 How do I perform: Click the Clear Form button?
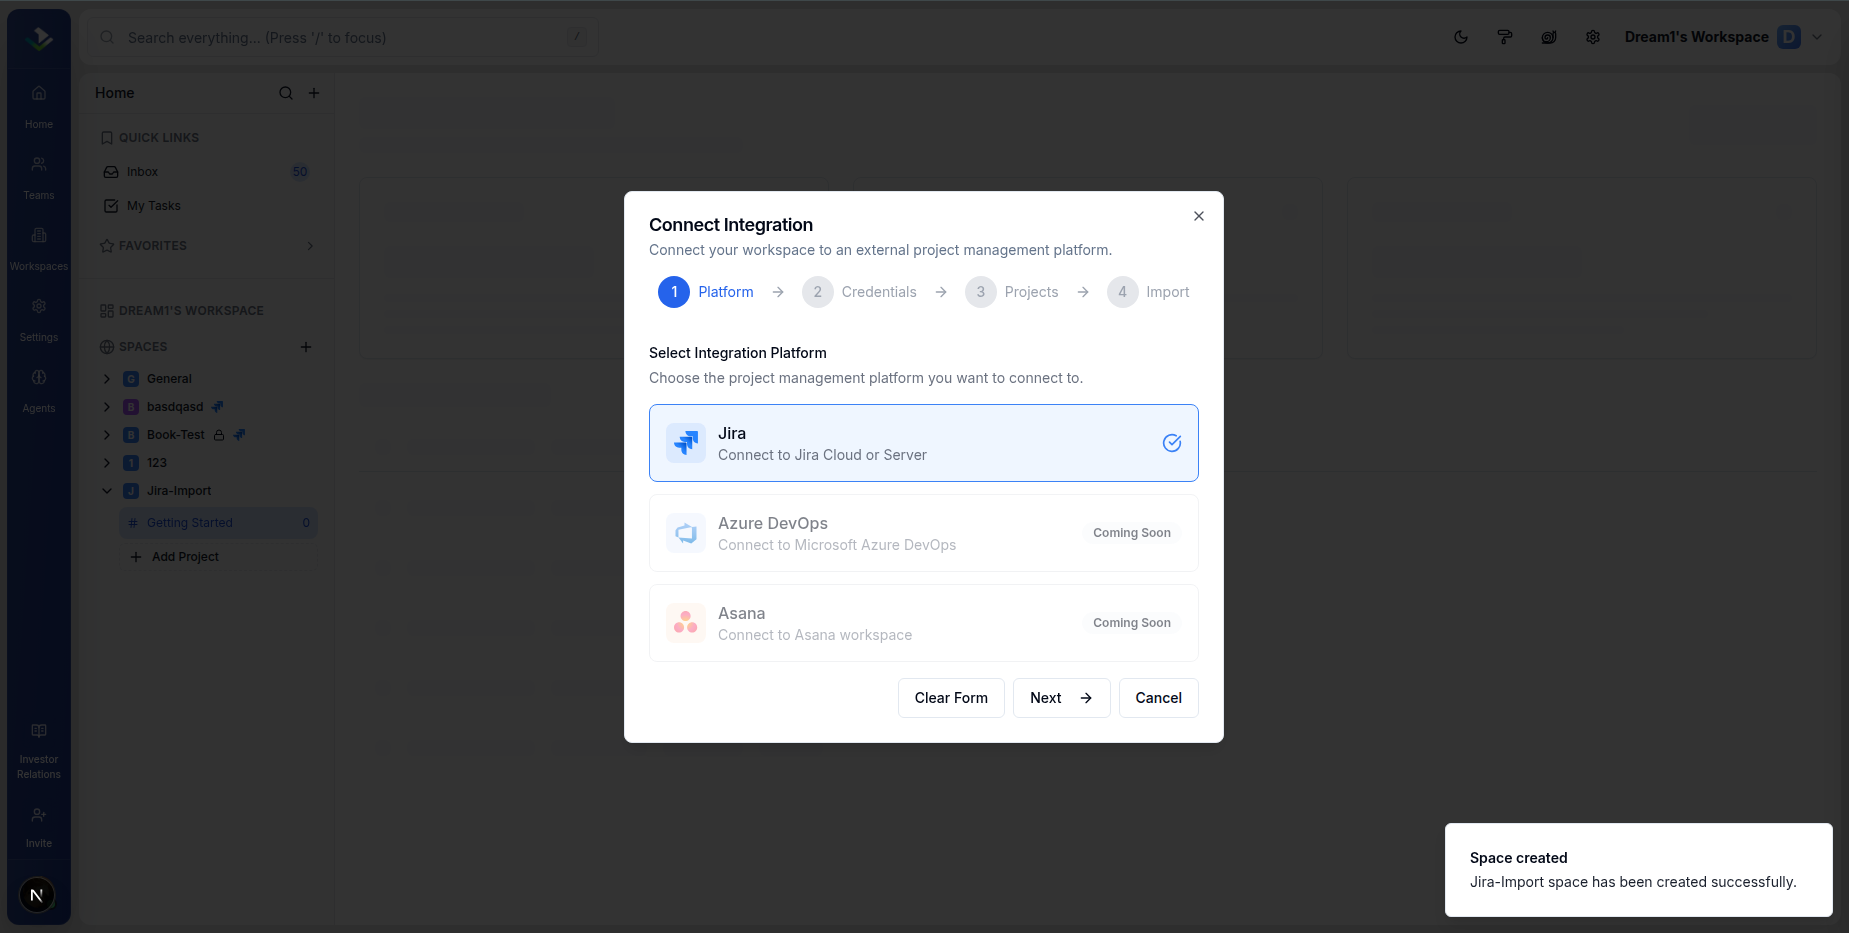click(951, 698)
